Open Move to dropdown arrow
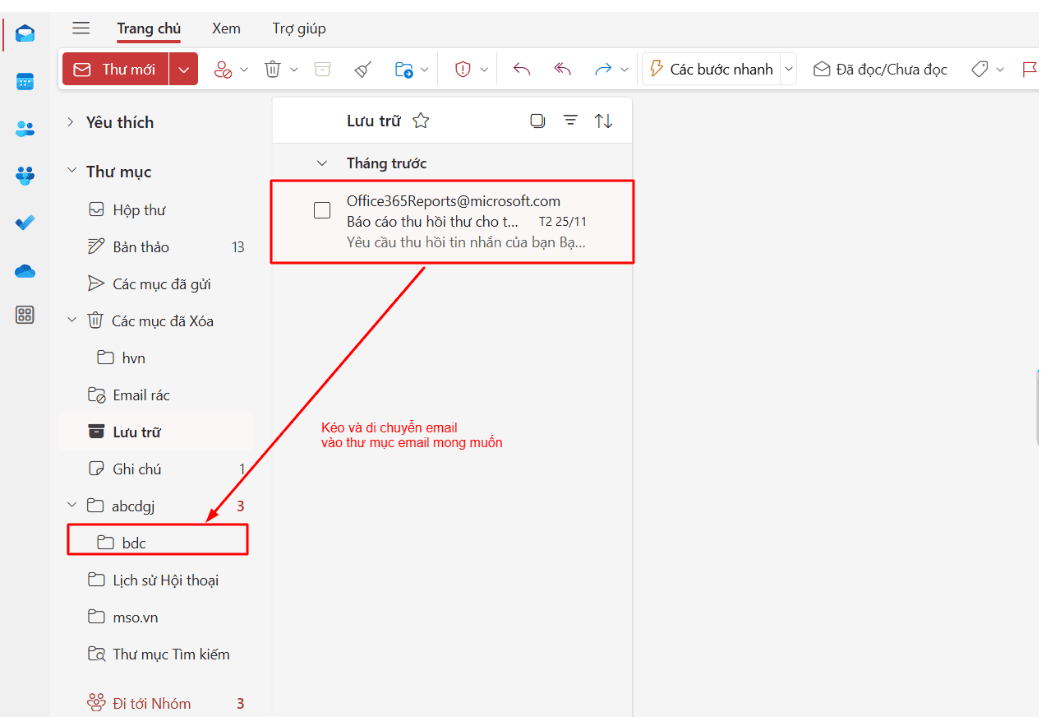Image resolution: width=1041 pixels, height=719 pixels. pyautogui.click(x=424, y=70)
